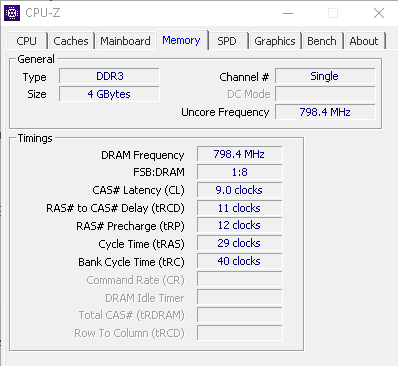Go to the SPD tab
Image resolution: width=398 pixels, height=366 pixels.
pos(227,41)
